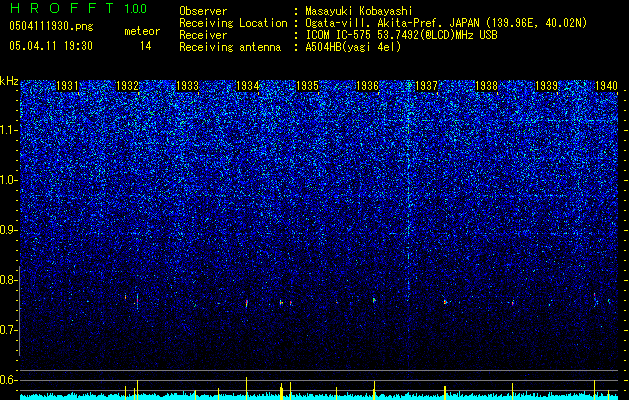Click the 1.0 kHz axis label

pos(9,181)
